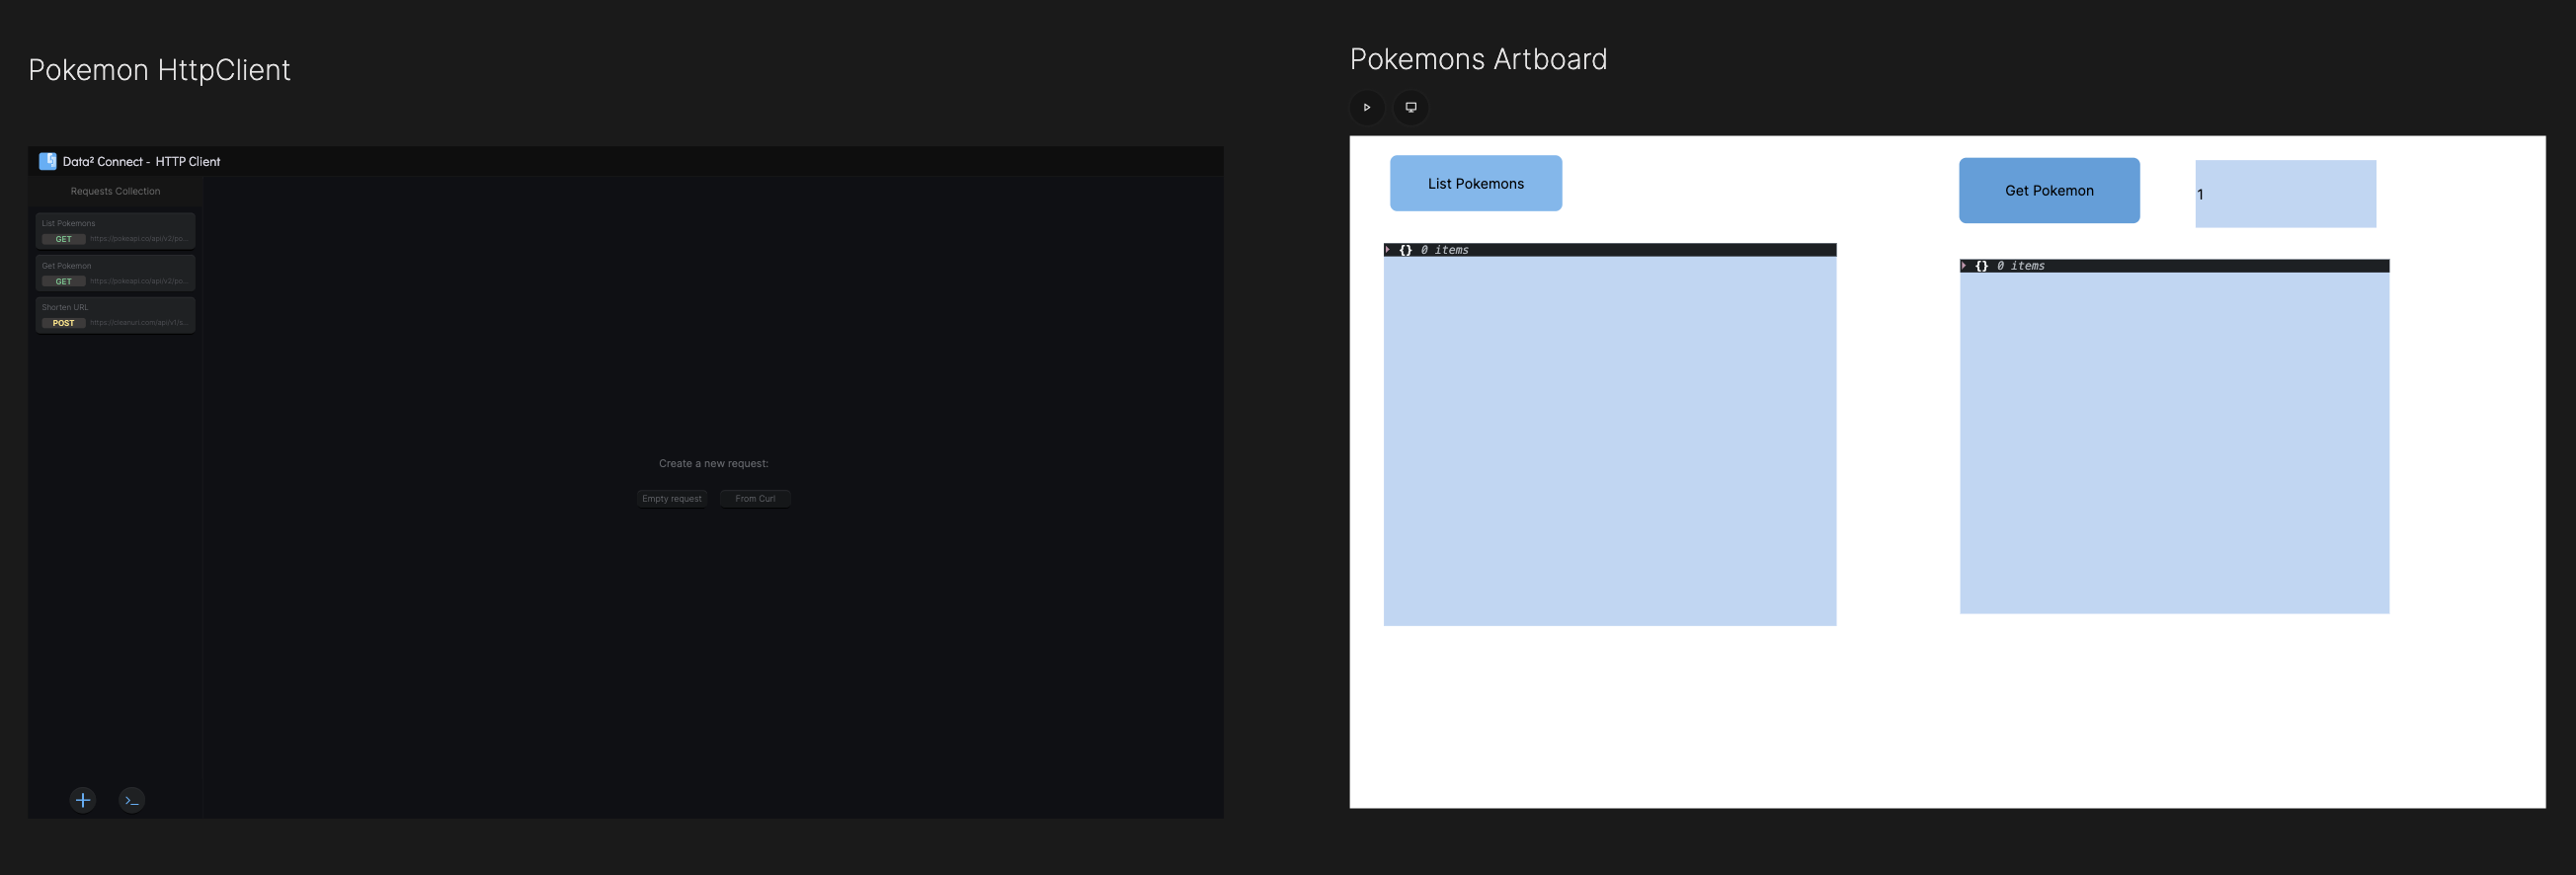This screenshot has height=875, width=2576.
Task: Click the Requests Collection header
Action: click(x=115, y=191)
